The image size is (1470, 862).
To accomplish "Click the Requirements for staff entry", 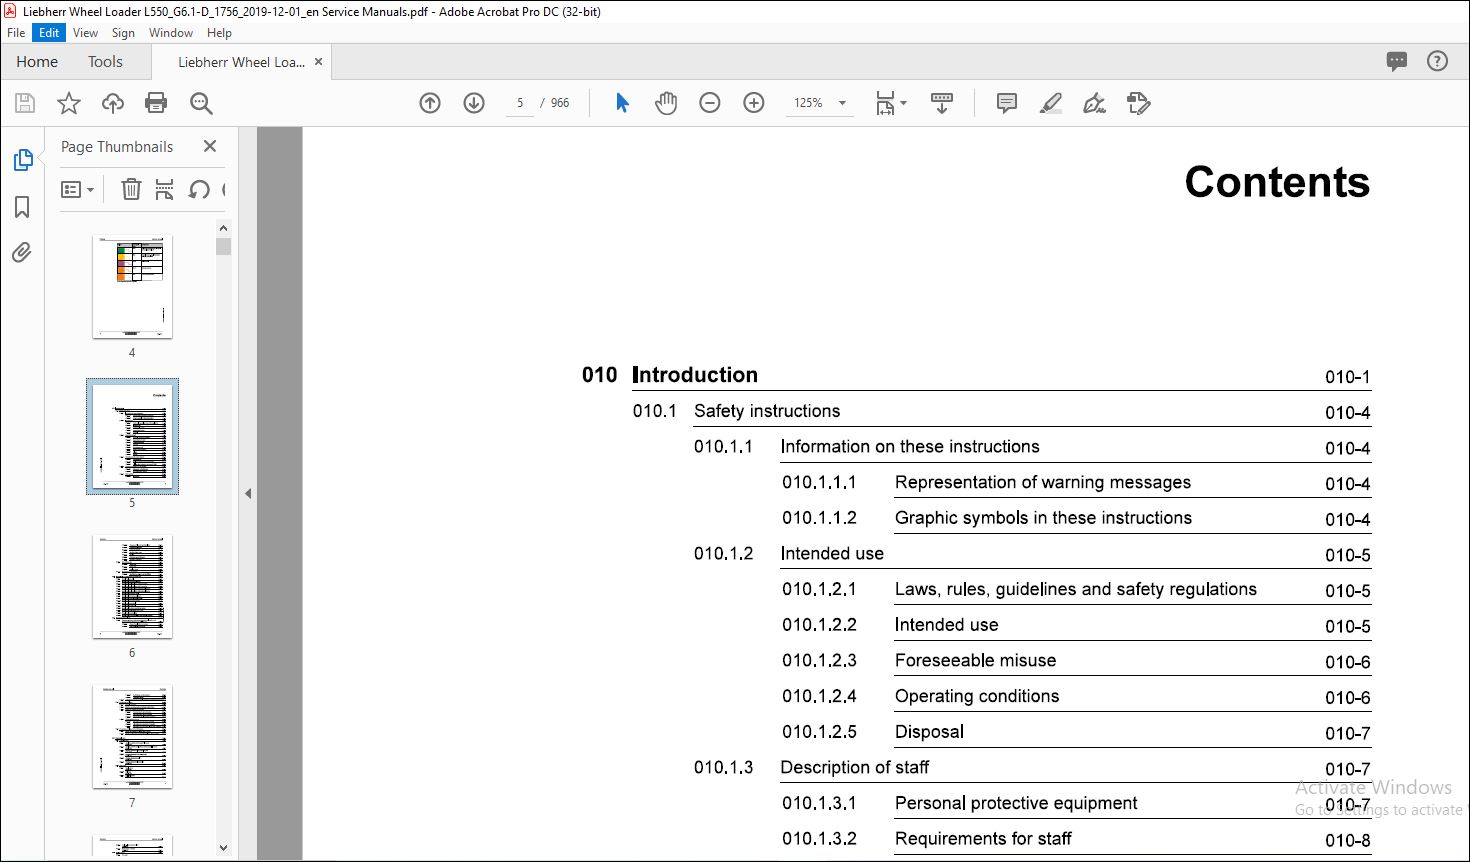I will 1076,839.
